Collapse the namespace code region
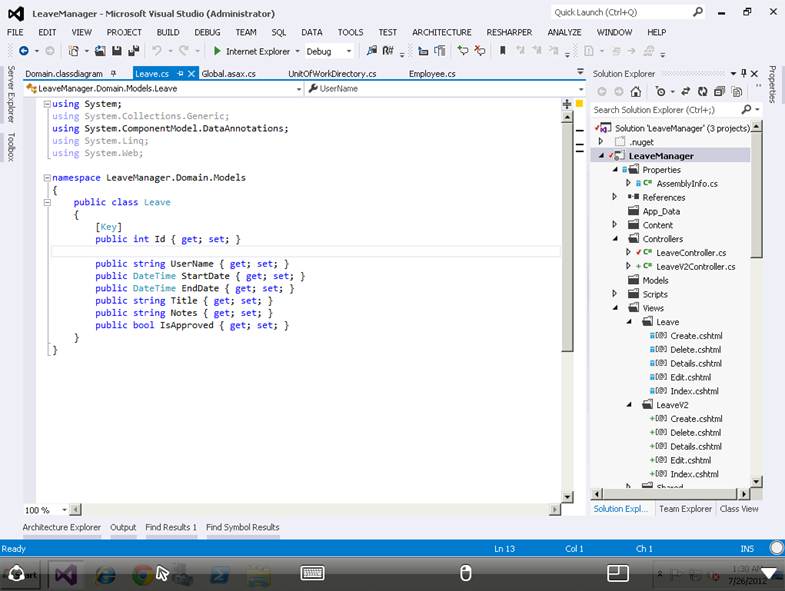Screen dimensions: 785x591 (x=47, y=177)
